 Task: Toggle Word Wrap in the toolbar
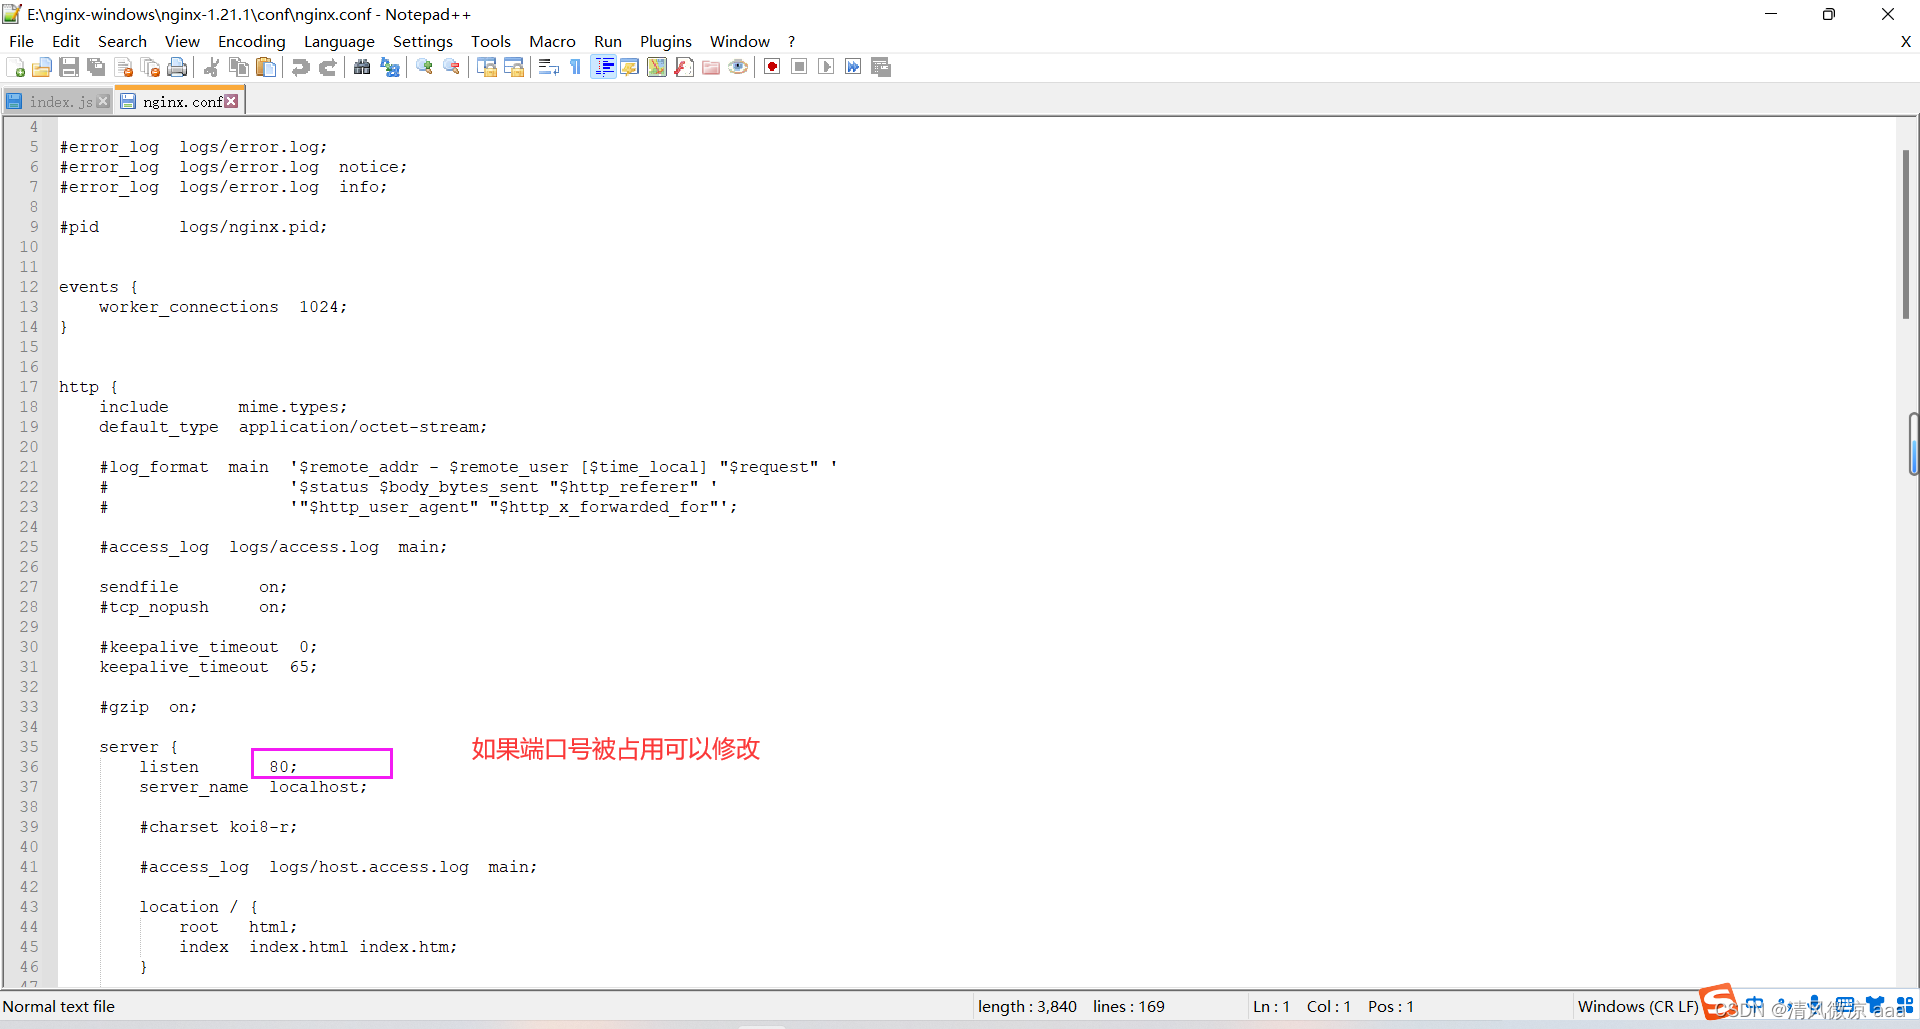548,67
